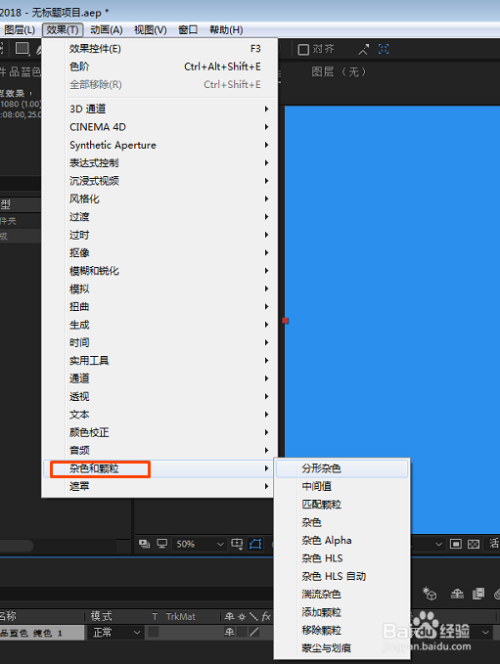Open the 正常 blending mode dropdown
Viewport: 500px width, 664px height.
coord(116,633)
